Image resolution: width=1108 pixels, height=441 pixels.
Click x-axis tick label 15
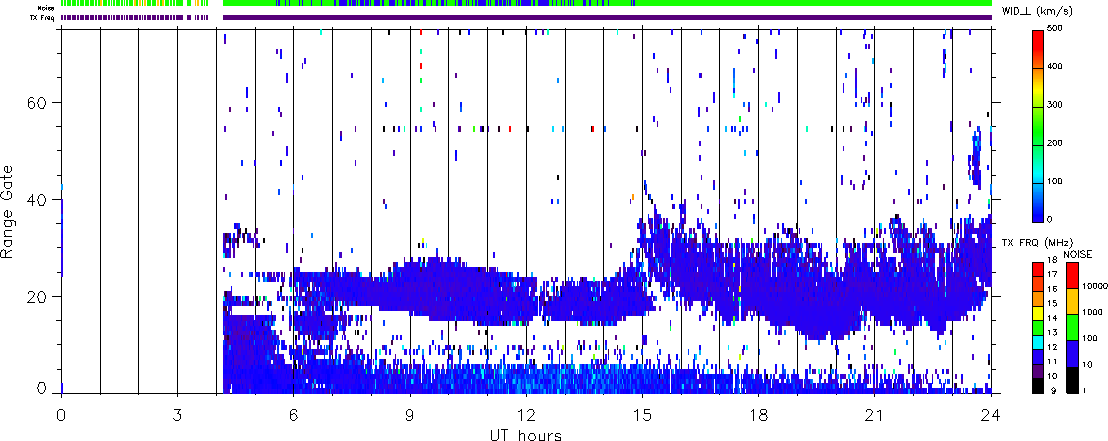(642, 416)
